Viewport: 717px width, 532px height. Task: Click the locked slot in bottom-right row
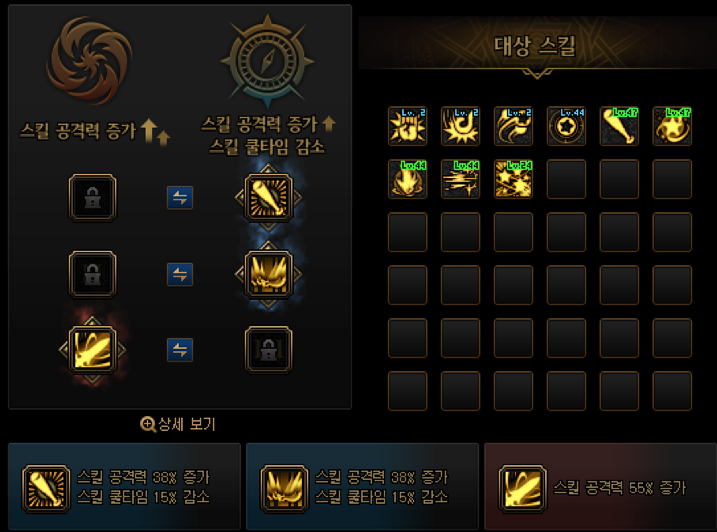coord(268,350)
